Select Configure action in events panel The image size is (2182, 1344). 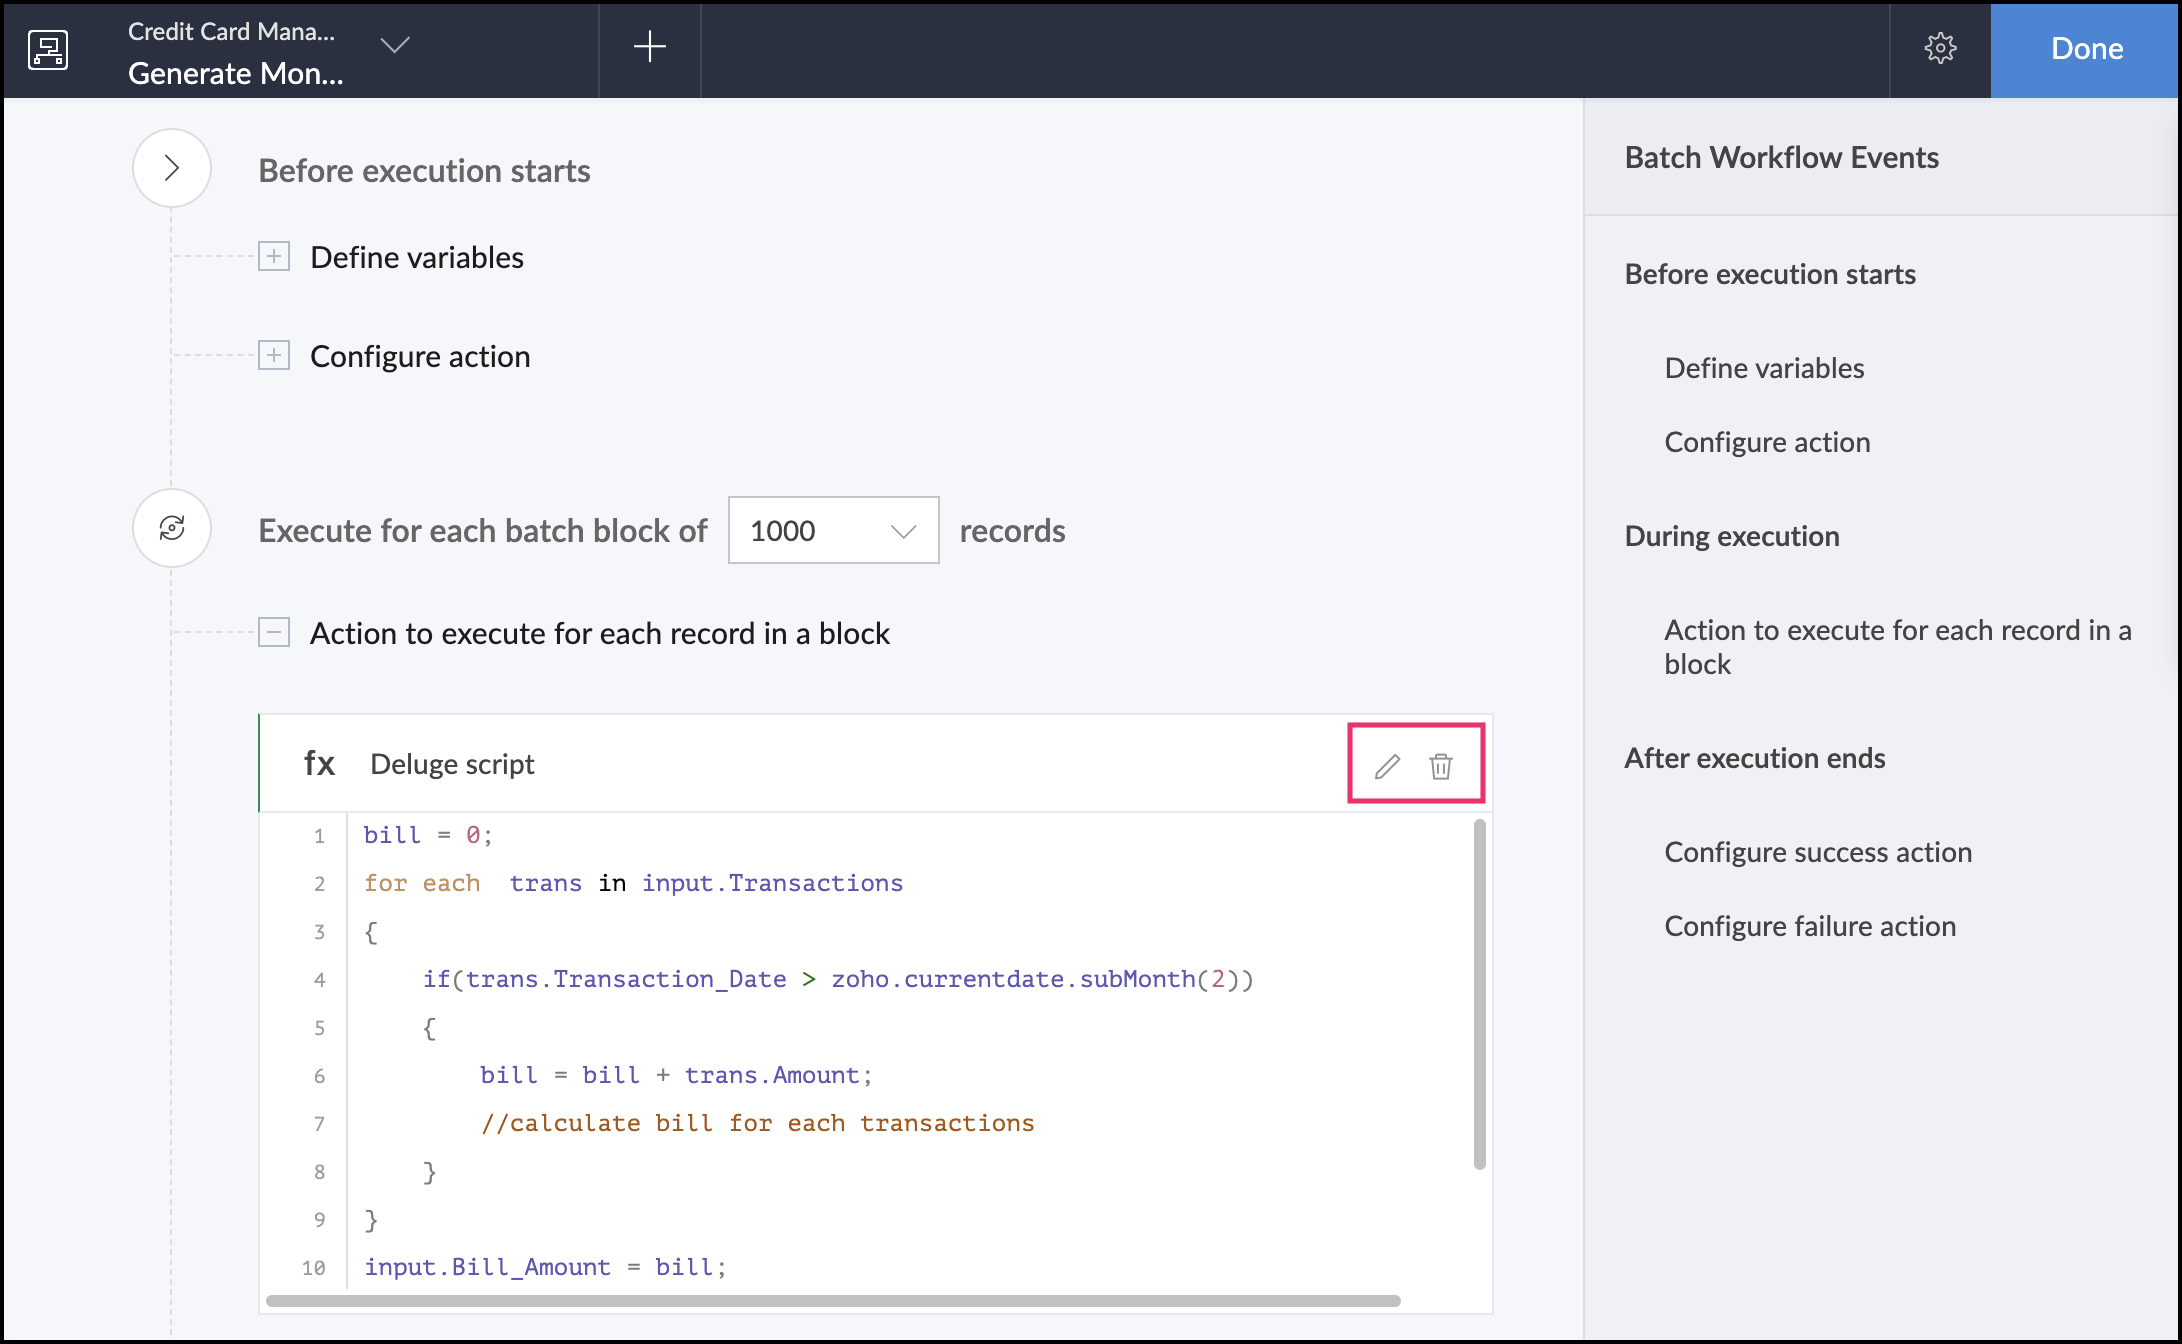[1767, 442]
